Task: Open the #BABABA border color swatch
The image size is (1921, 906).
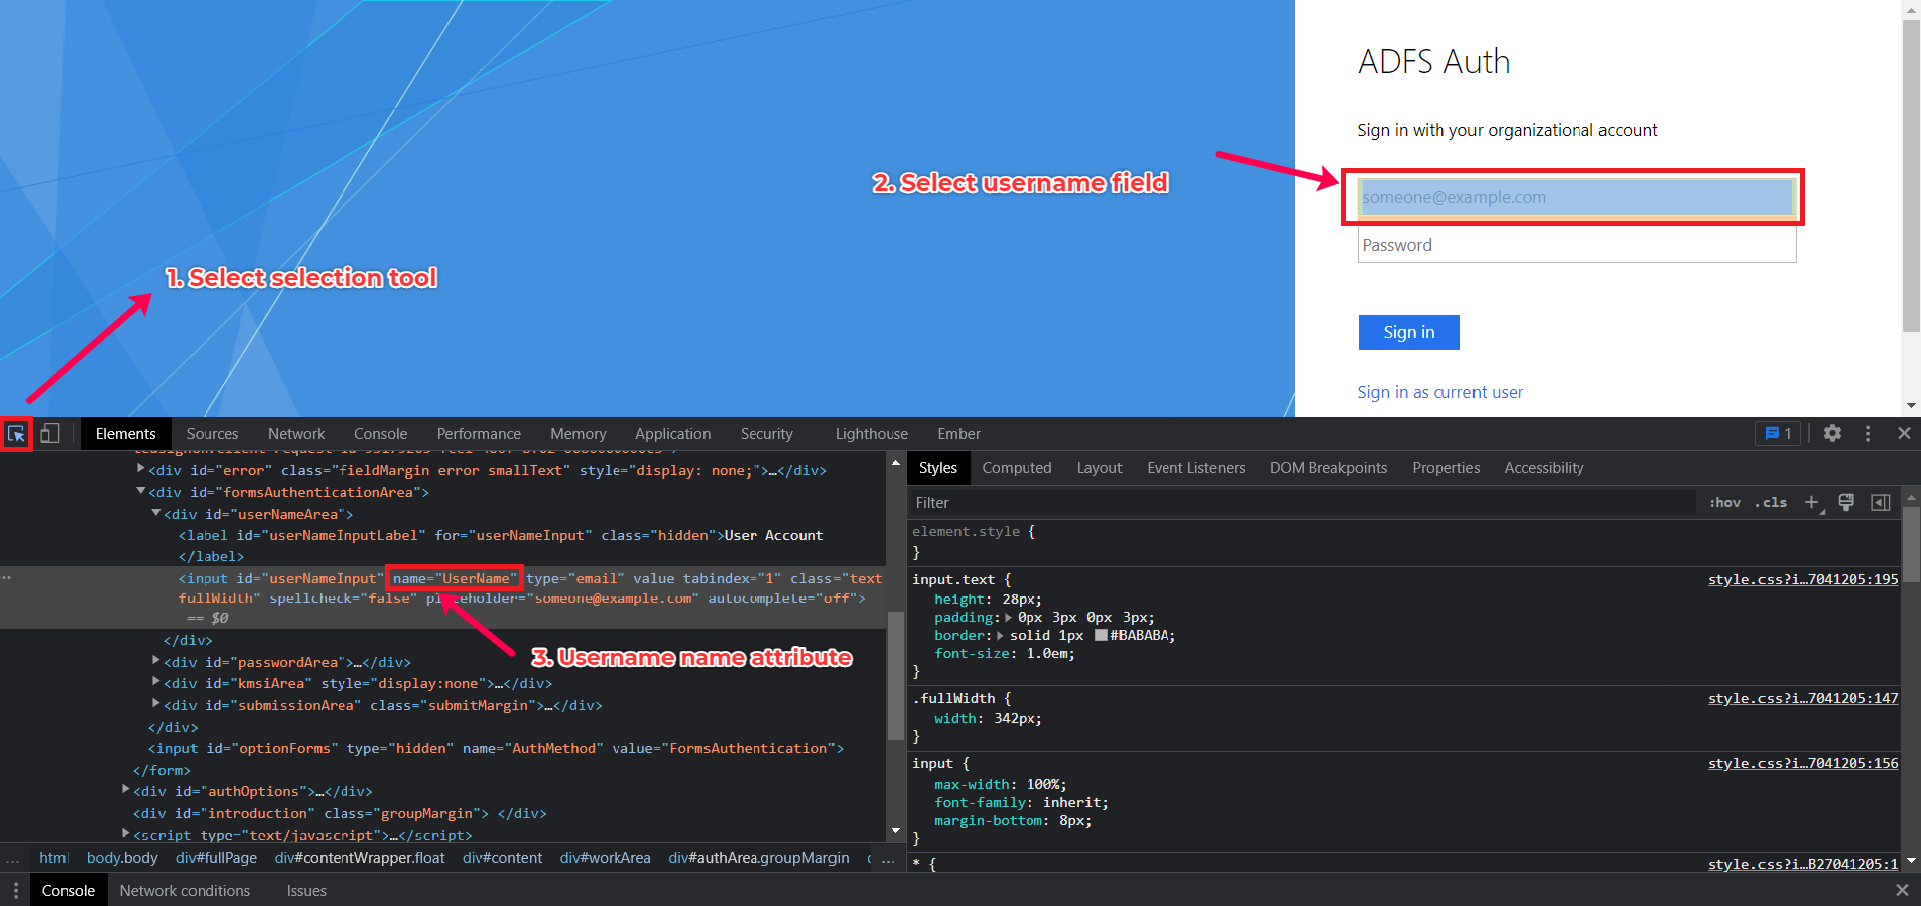Action: (x=1101, y=636)
